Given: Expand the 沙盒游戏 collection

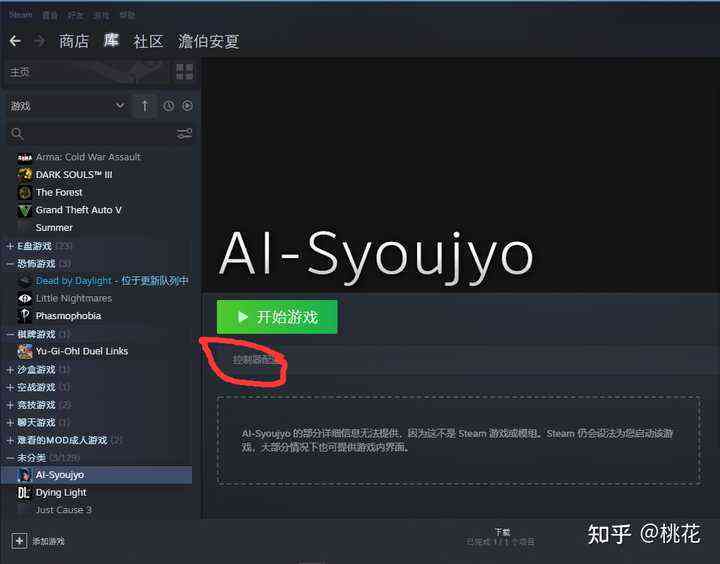Looking at the screenshot, I should coord(10,370).
